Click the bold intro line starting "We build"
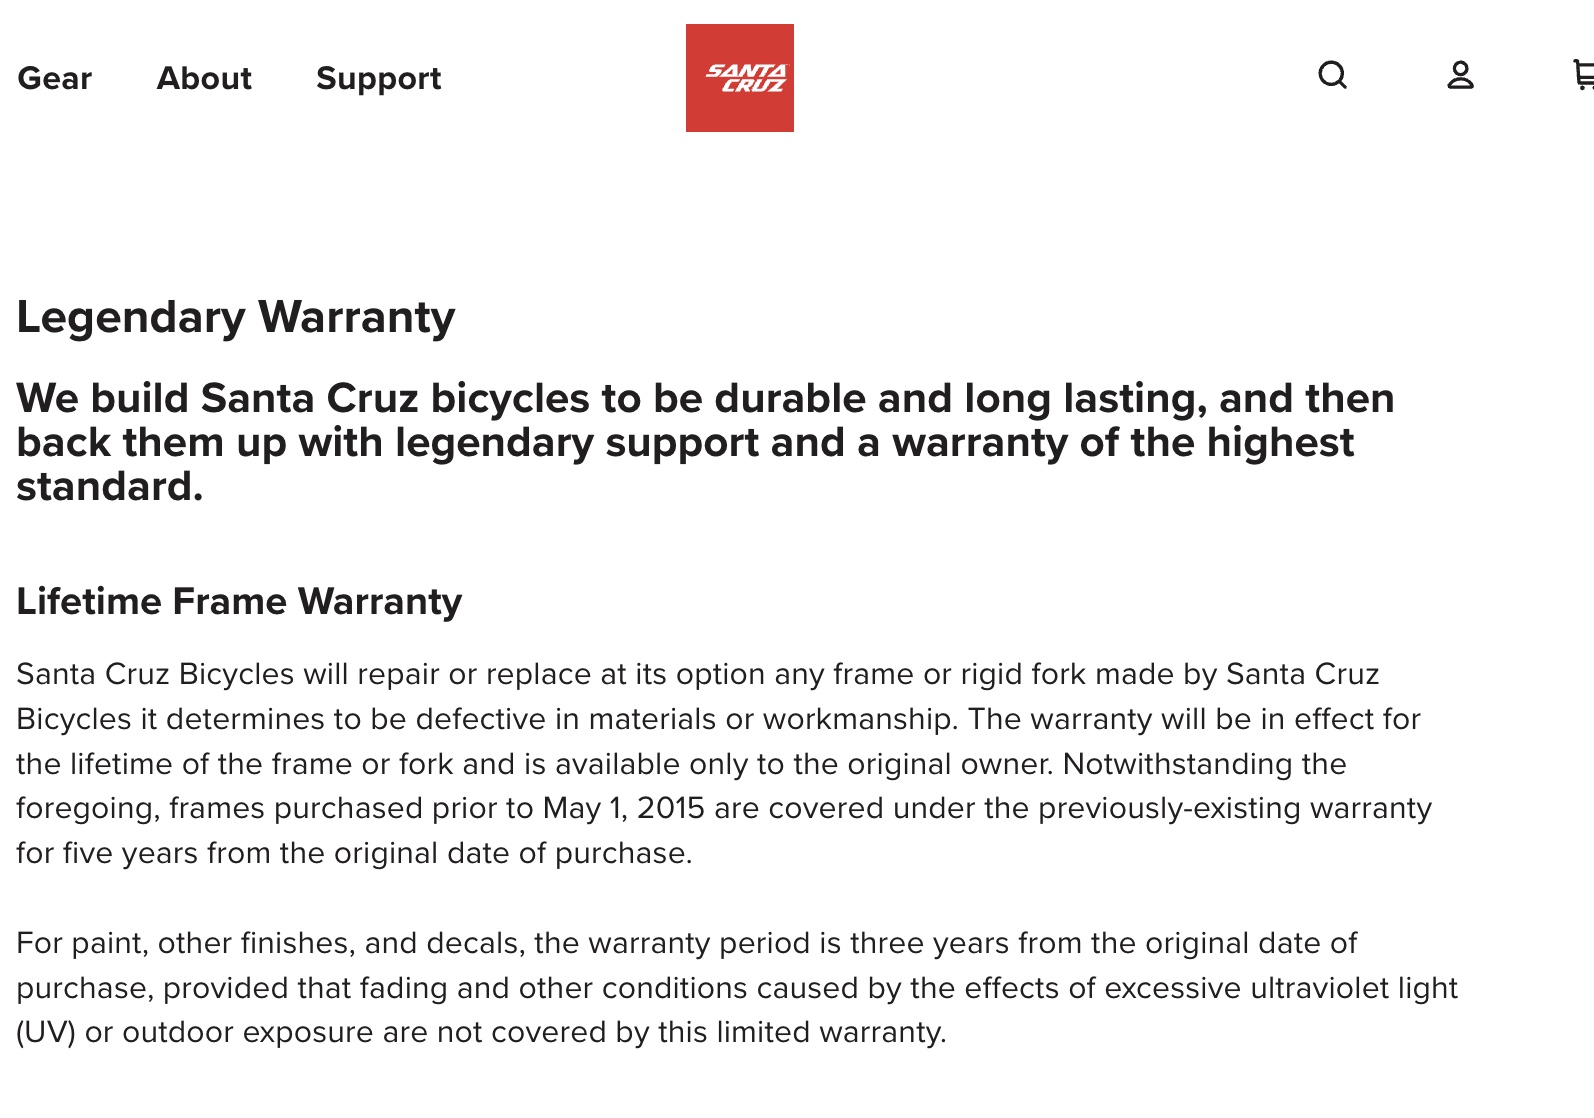This screenshot has height=1118, width=1594. tap(704, 398)
